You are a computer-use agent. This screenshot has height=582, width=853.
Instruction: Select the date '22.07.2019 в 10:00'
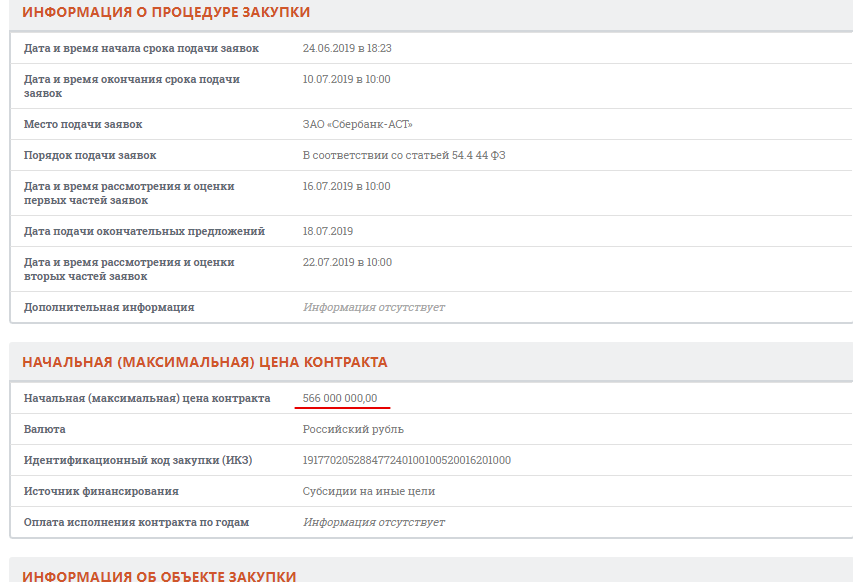(x=347, y=263)
